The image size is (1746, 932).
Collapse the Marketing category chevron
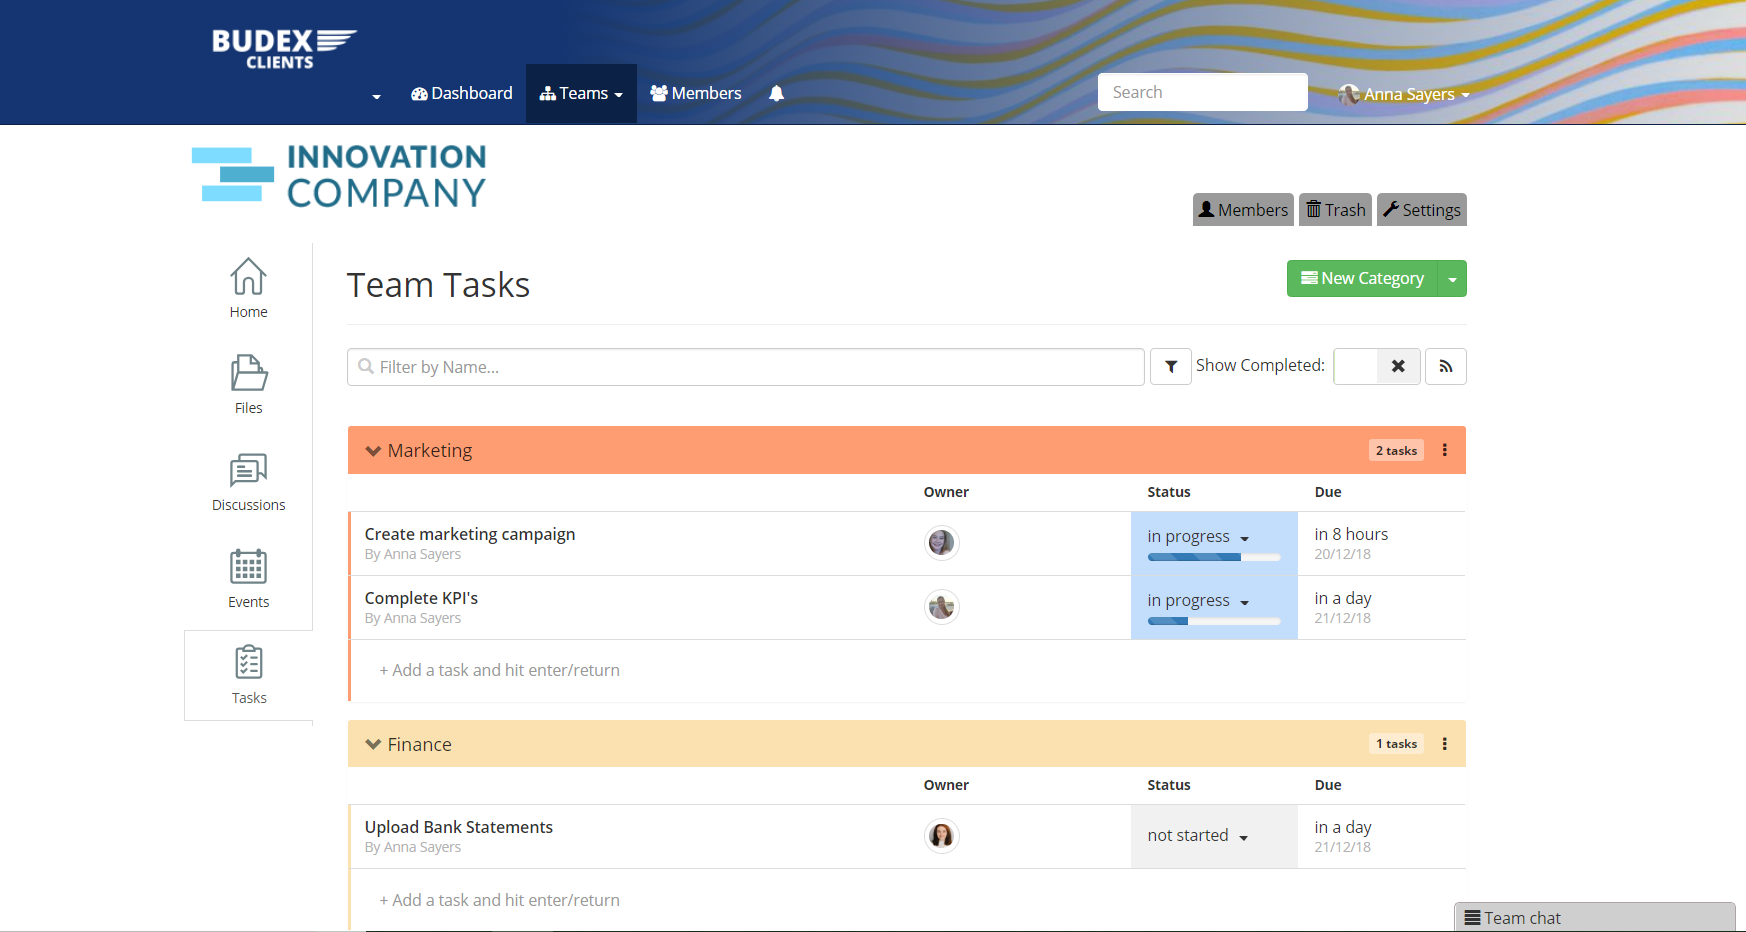click(373, 451)
